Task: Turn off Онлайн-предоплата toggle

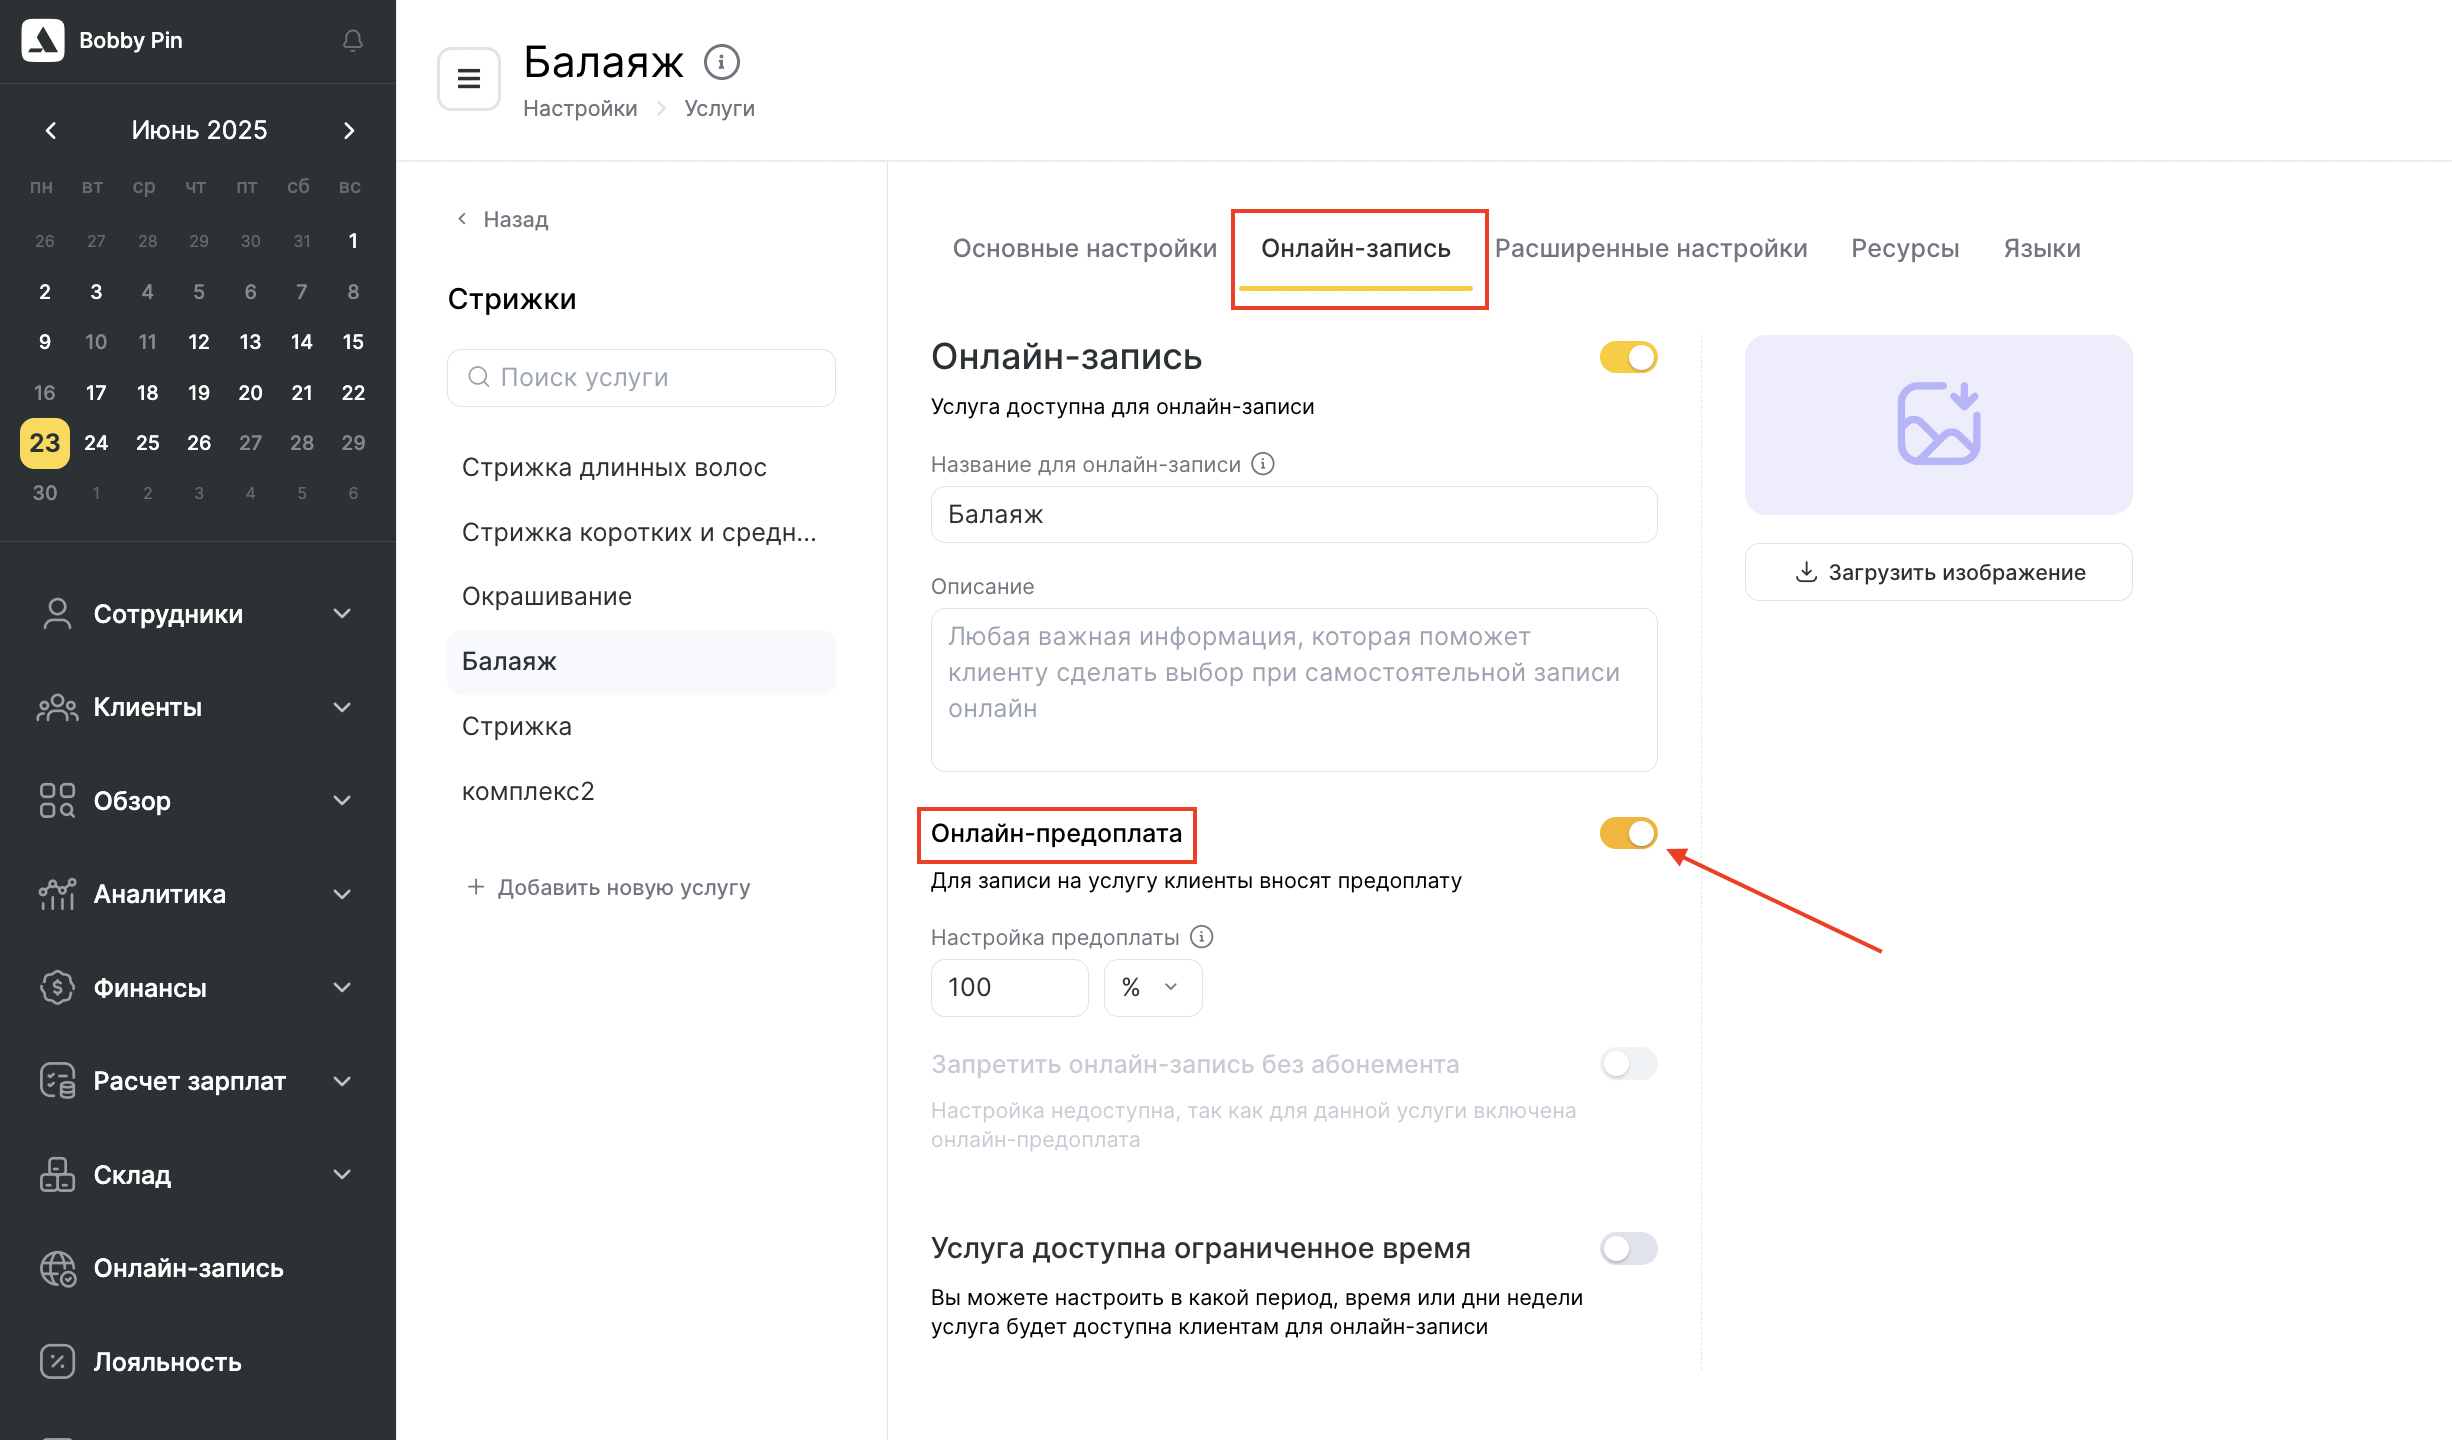Action: pos(1628,833)
